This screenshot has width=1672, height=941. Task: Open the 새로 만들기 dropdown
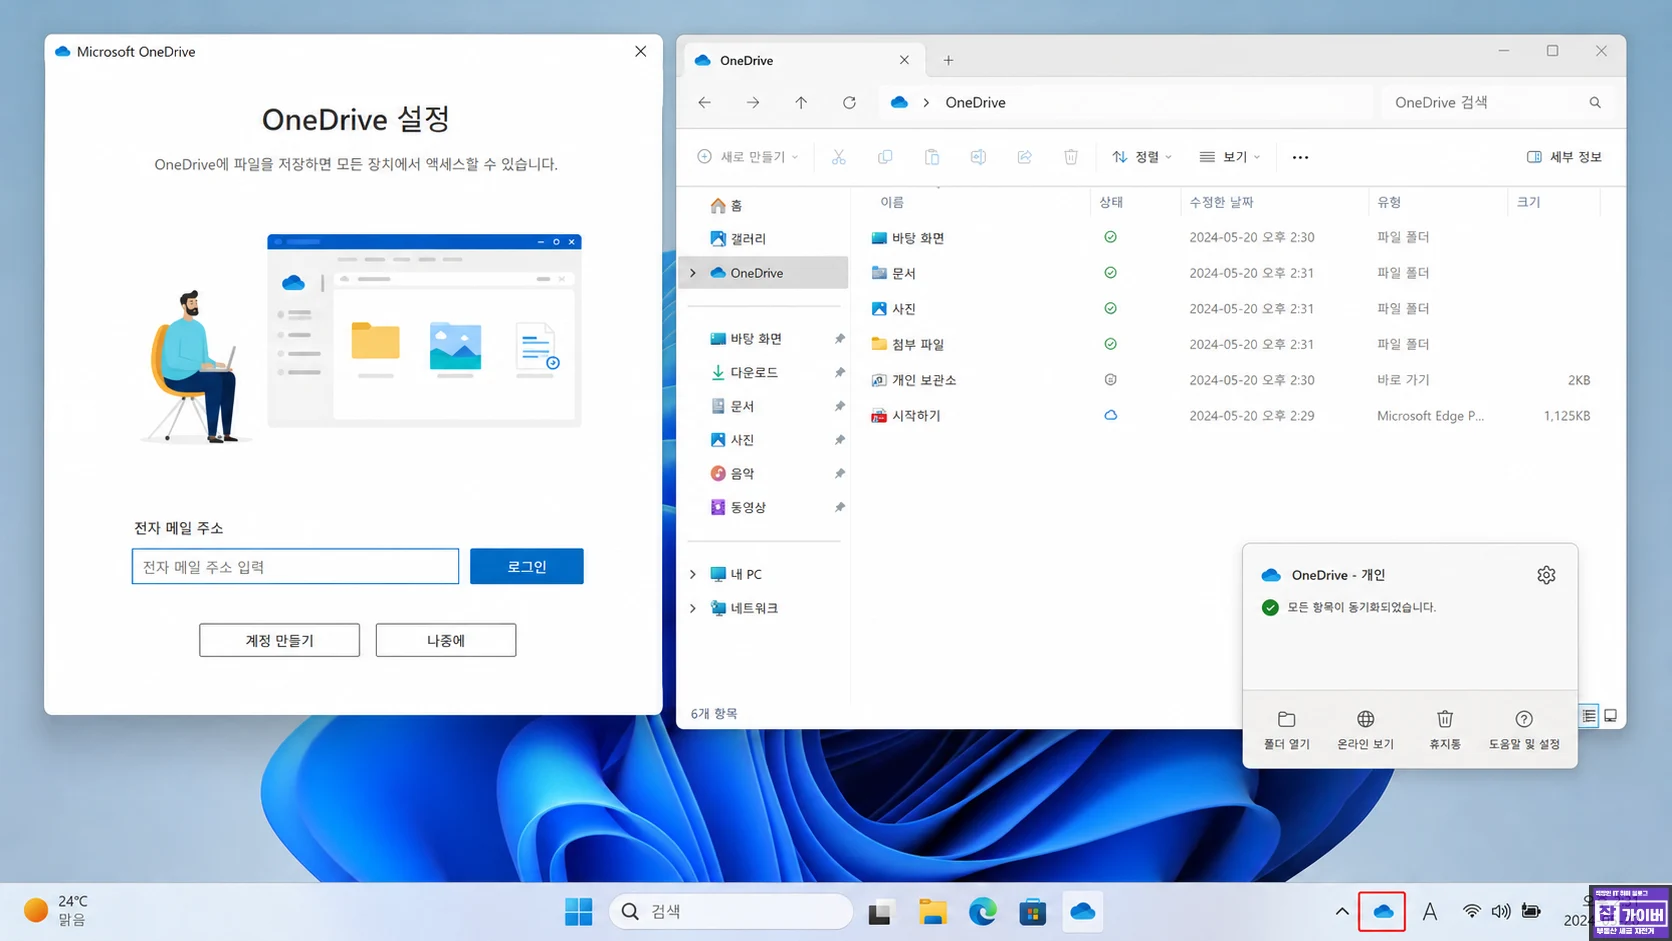748,157
